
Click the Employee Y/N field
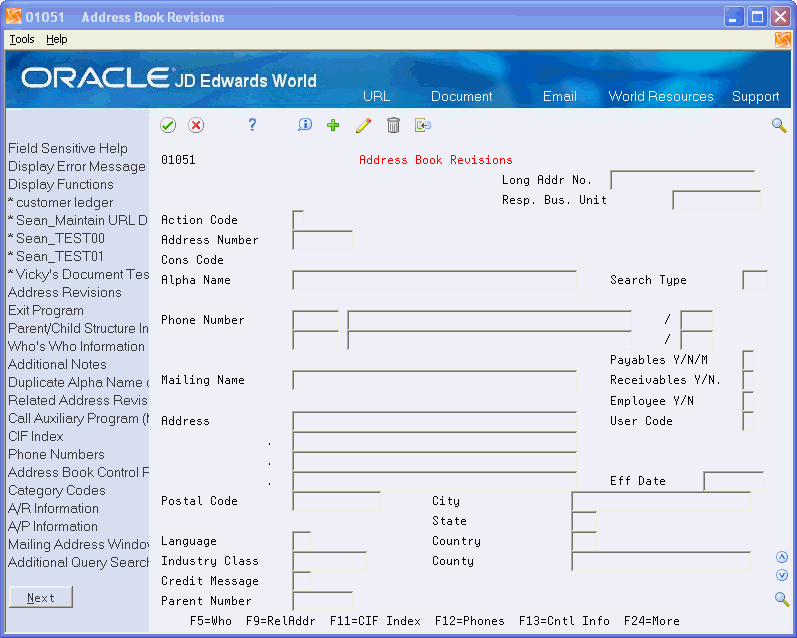tap(748, 401)
